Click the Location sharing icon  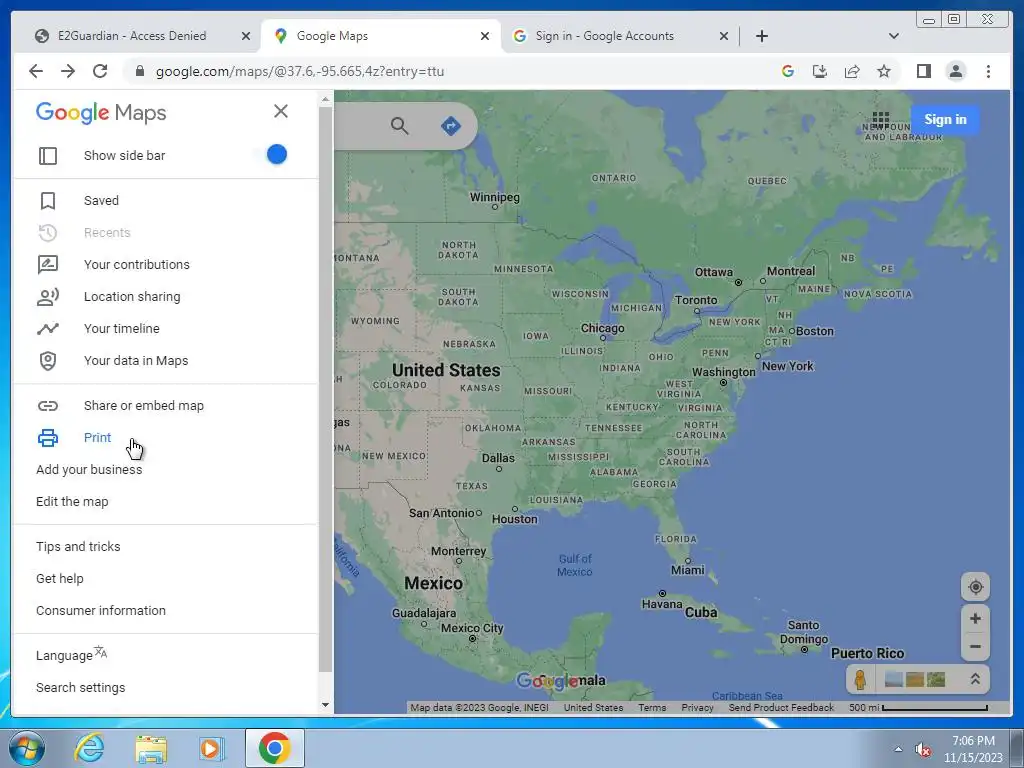click(x=48, y=296)
